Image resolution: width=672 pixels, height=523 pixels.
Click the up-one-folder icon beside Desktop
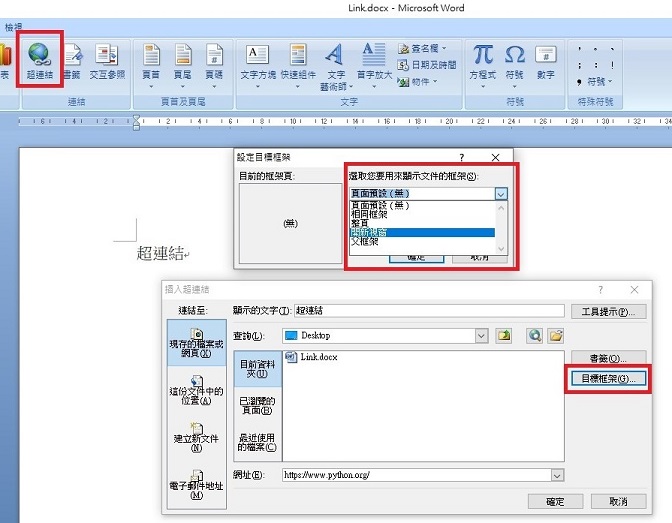506,336
